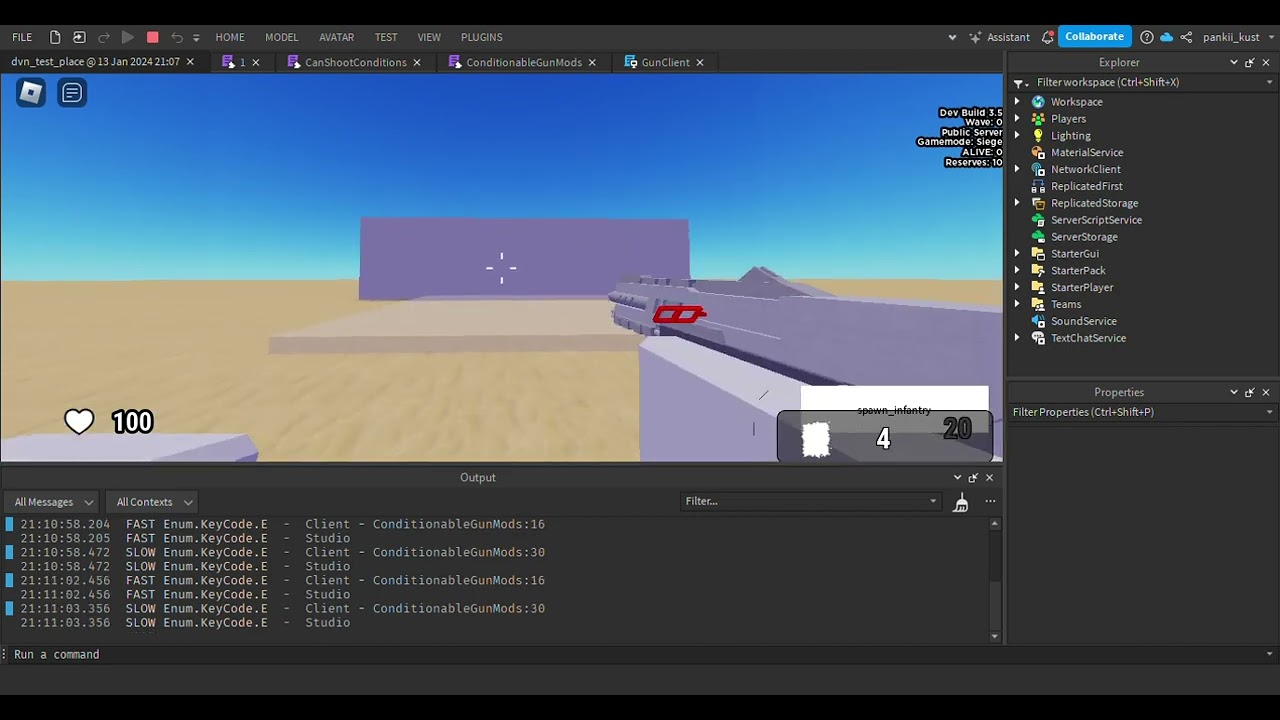Click the Filter Properties search field
Image resolution: width=1280 pixels, height=720 pixels.
click(x=1139, y=412)
